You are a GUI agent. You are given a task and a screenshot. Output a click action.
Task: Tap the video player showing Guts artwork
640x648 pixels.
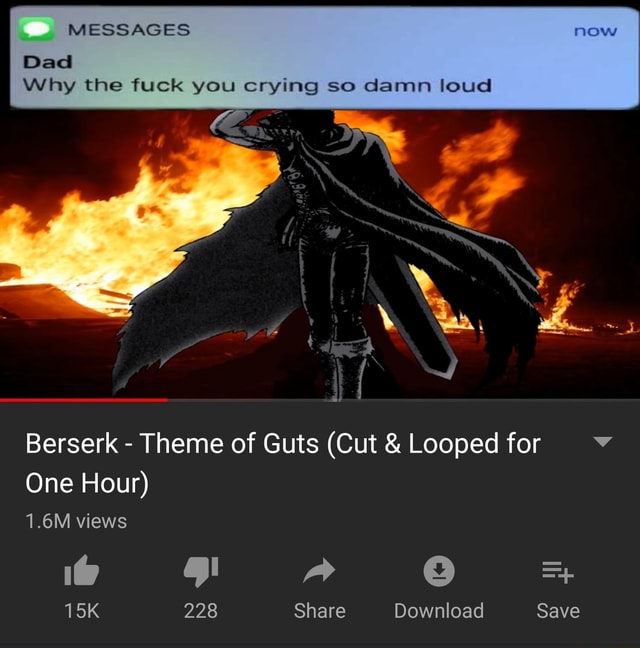[x=320, y=254]
